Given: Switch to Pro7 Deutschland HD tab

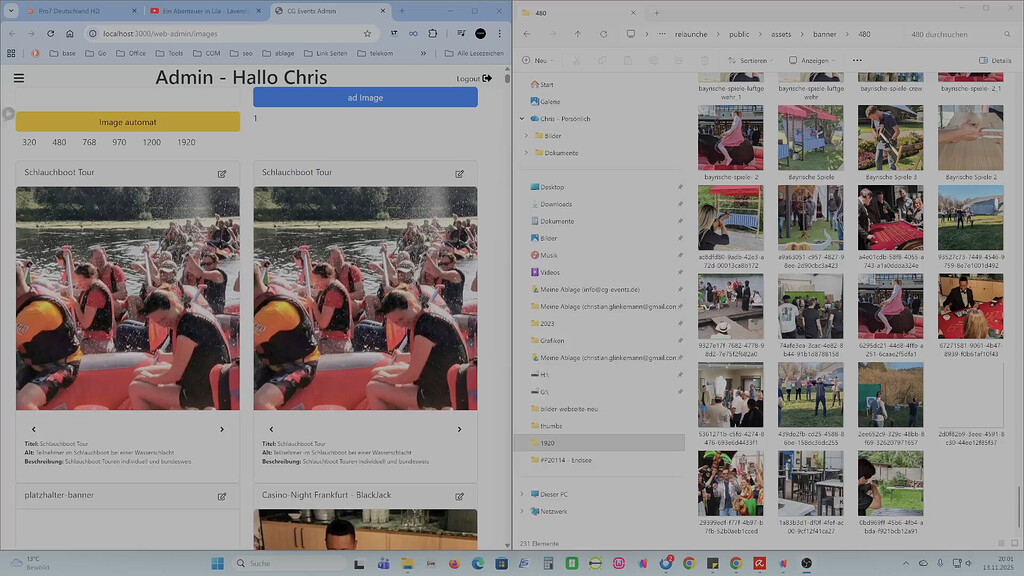Looking at the screenshot, I should pos(82,11).
